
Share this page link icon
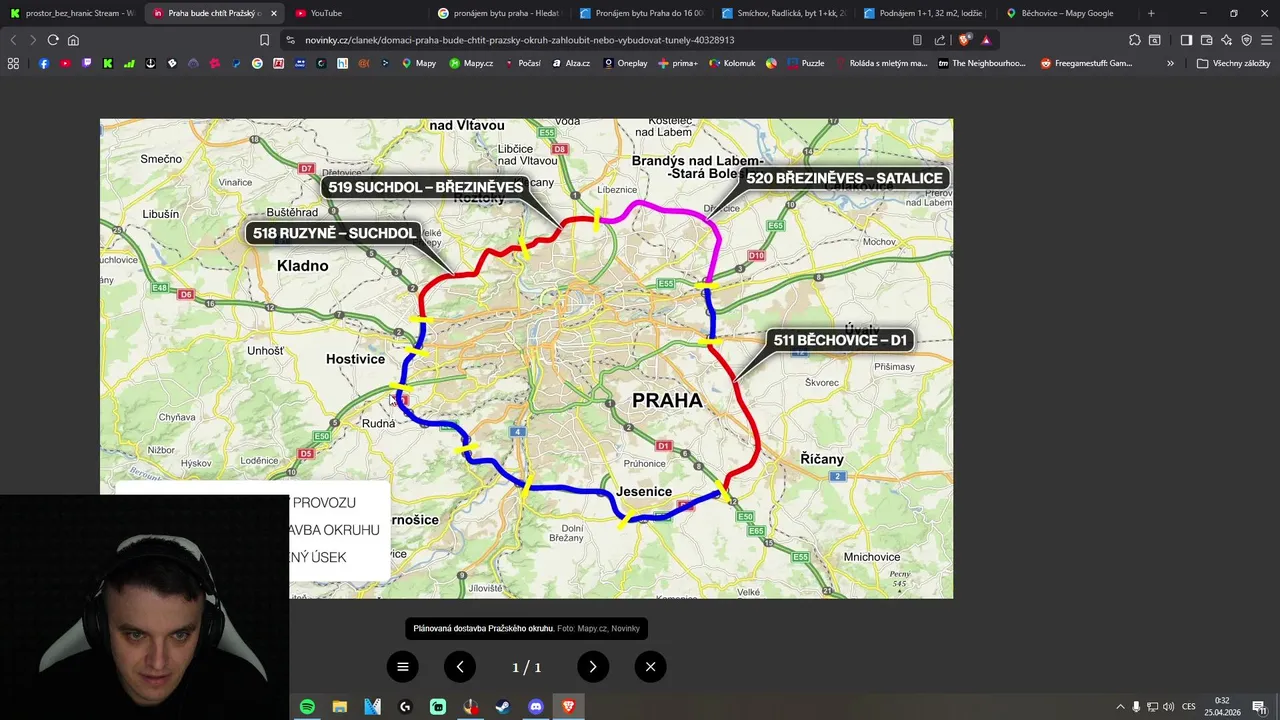click(x=940, y=40)
